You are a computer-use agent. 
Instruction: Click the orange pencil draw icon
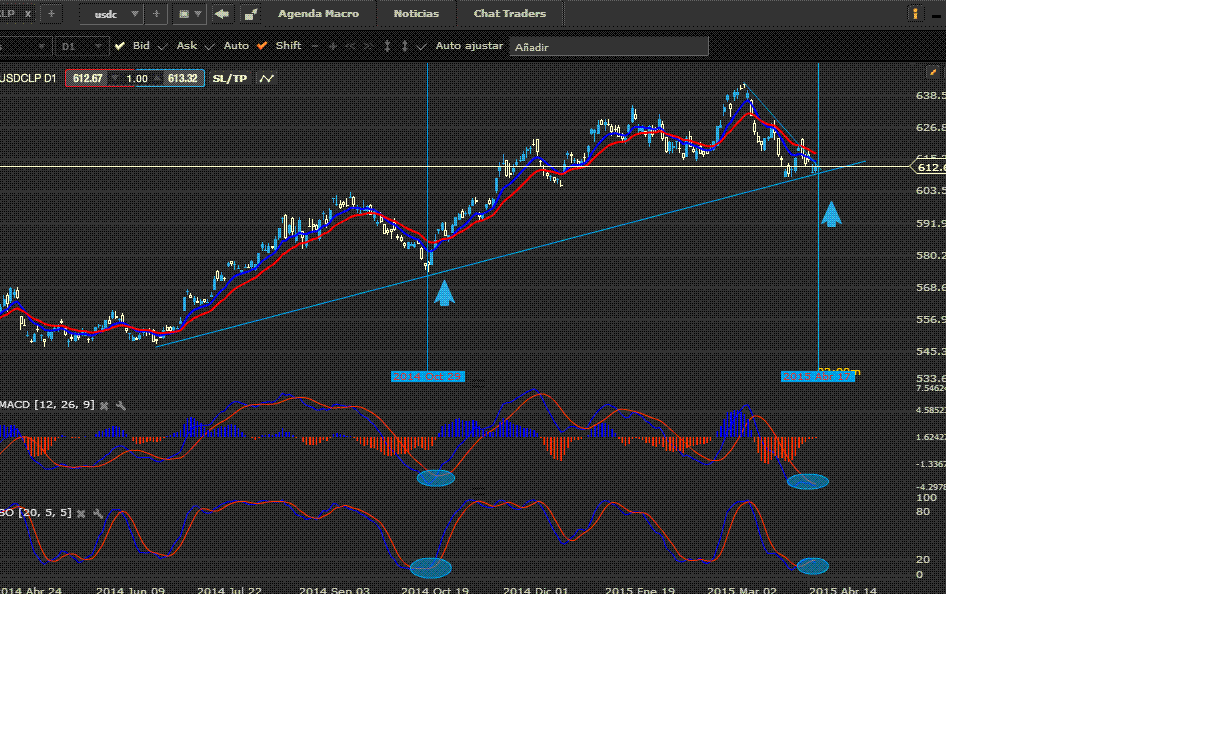(x=933, y=72)
